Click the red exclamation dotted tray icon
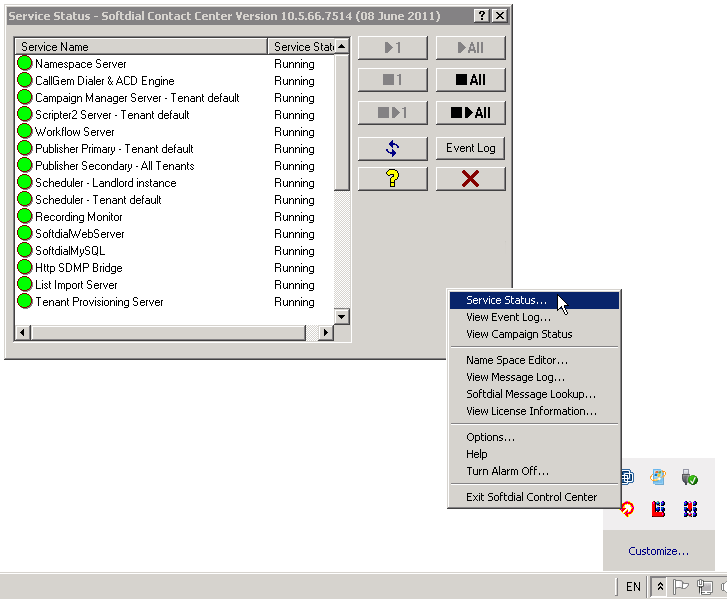The width and height of the screenshot is (727, 599). click(690, 509)
